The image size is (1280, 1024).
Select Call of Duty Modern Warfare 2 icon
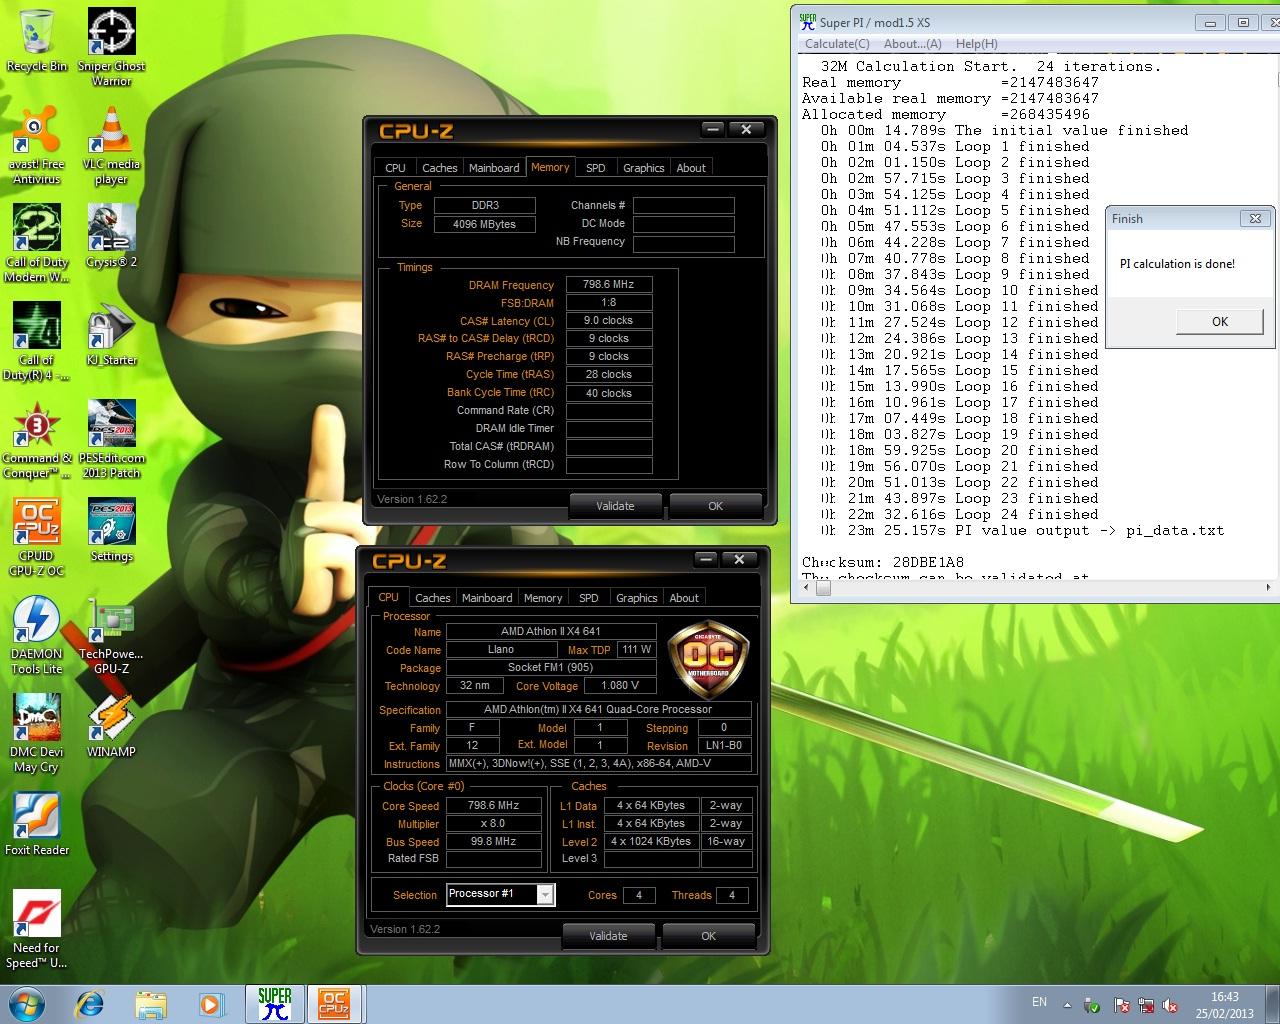37,244
